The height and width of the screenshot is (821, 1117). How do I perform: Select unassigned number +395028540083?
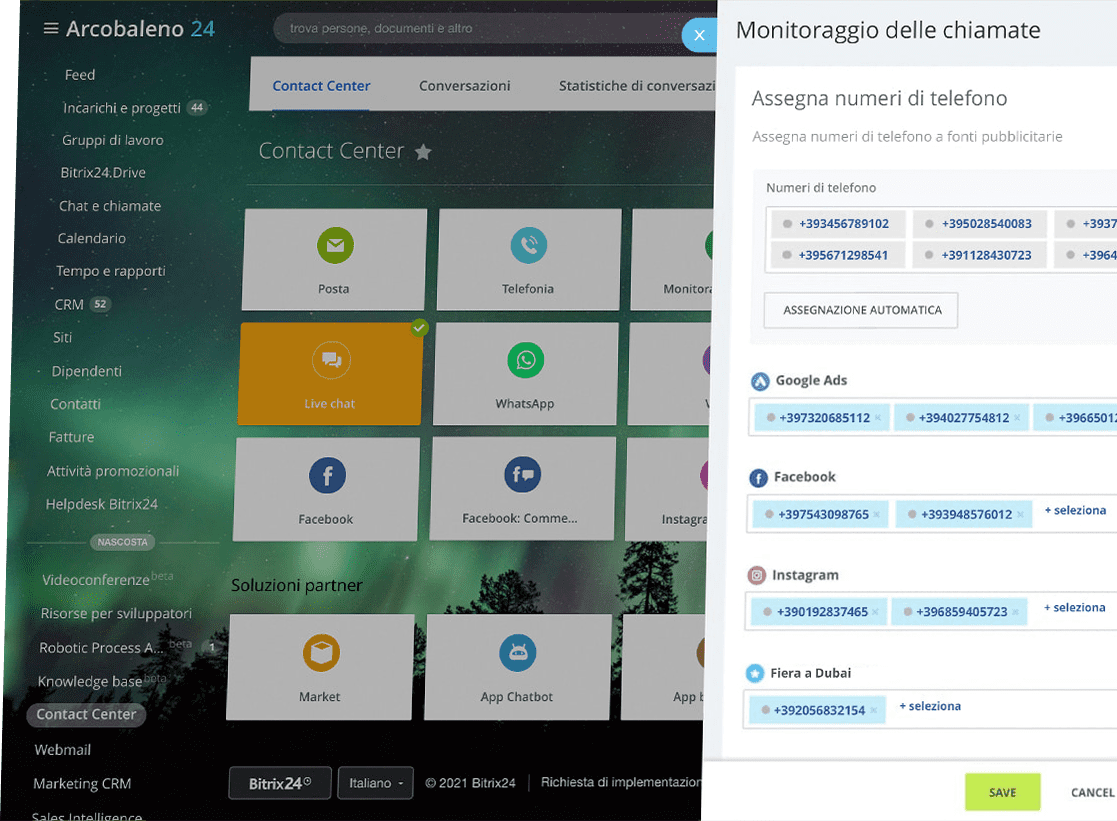pos(980,224)
